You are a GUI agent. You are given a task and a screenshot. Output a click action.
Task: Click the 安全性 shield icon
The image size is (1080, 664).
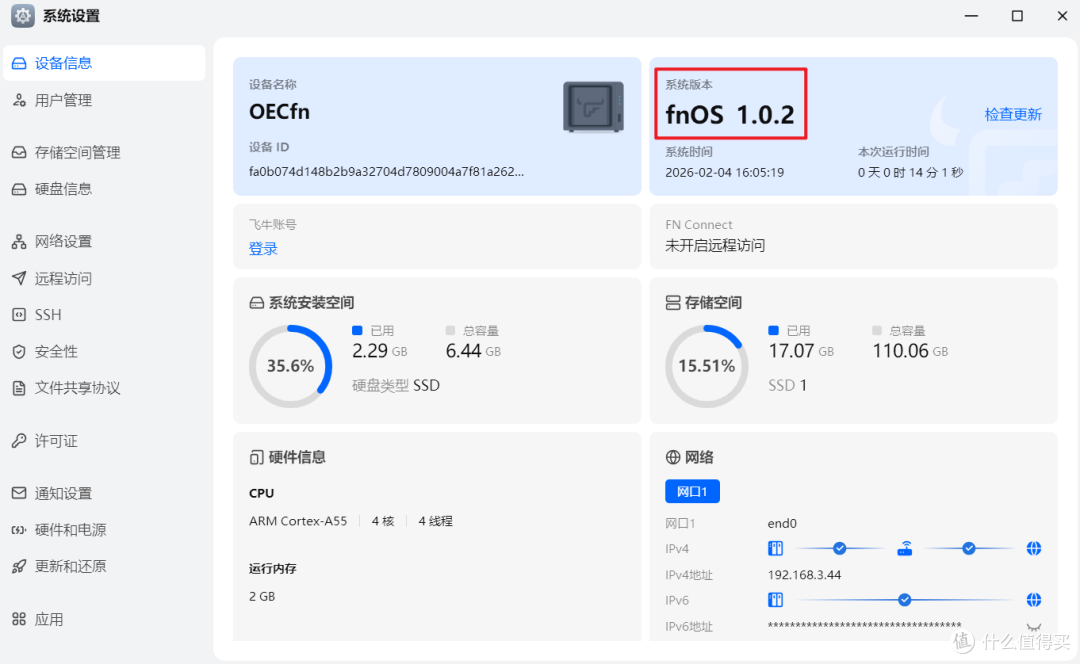click(19, 351)
